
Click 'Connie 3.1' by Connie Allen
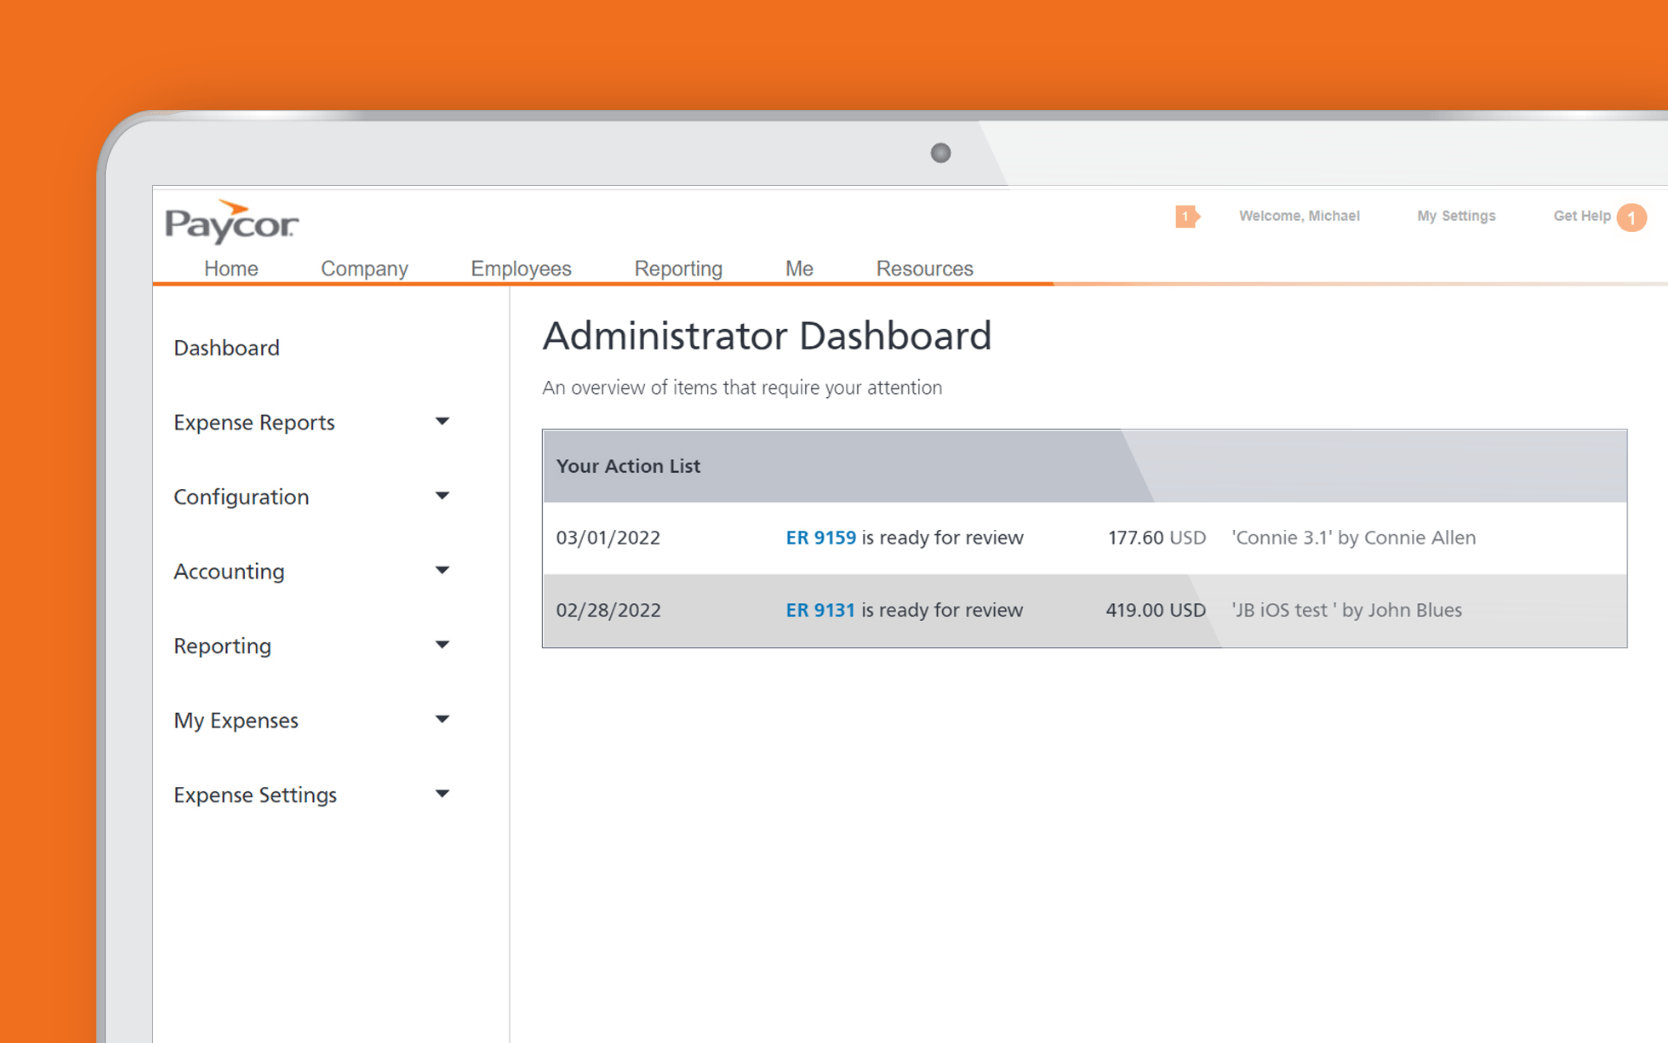click(1353, 538)
